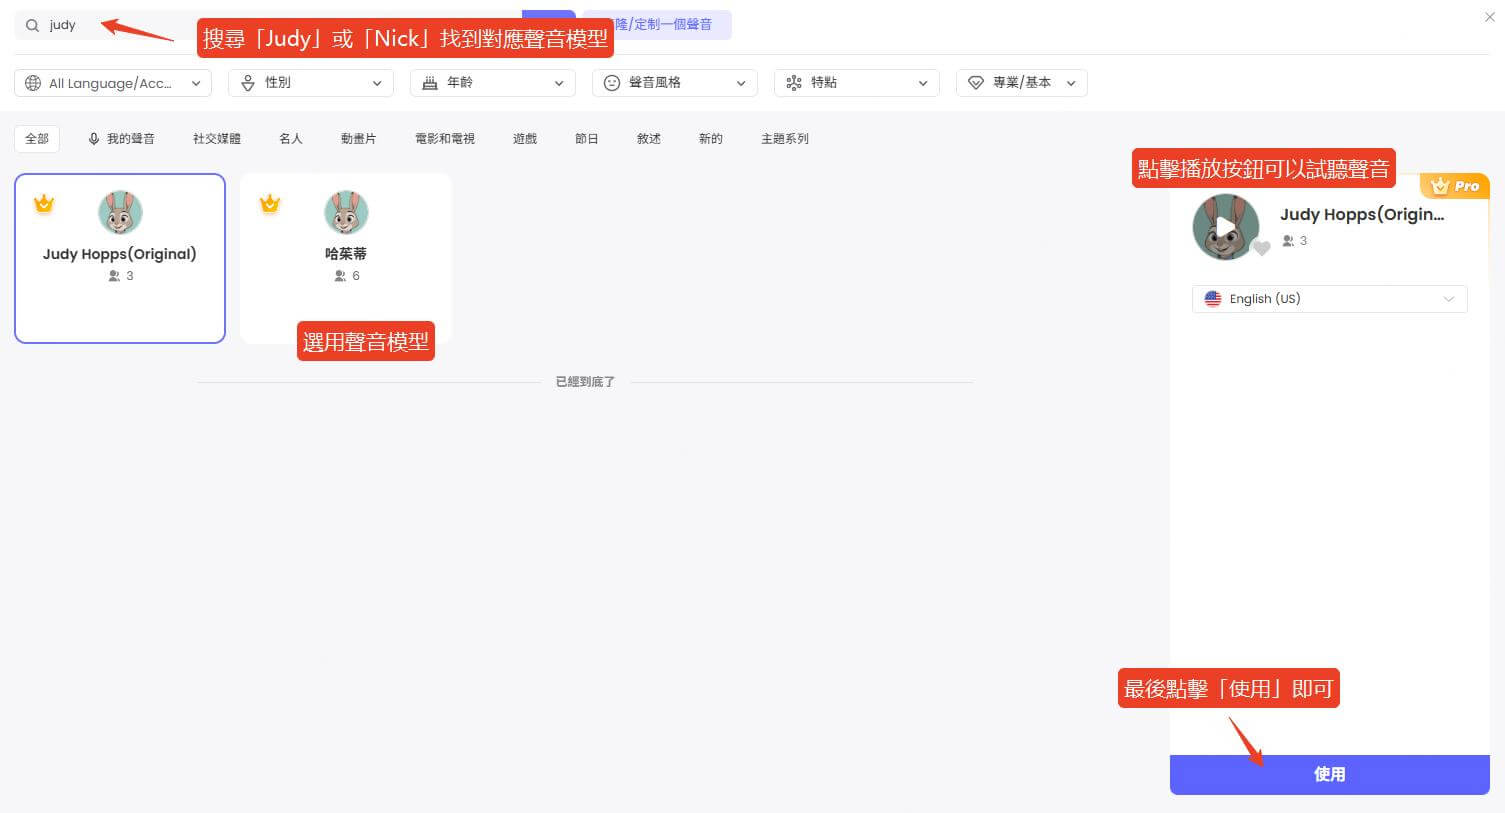The width and height of the screenshot is (1505, 813).
Task: Switch to the 動畫片 tab
Action: (358, 138)
